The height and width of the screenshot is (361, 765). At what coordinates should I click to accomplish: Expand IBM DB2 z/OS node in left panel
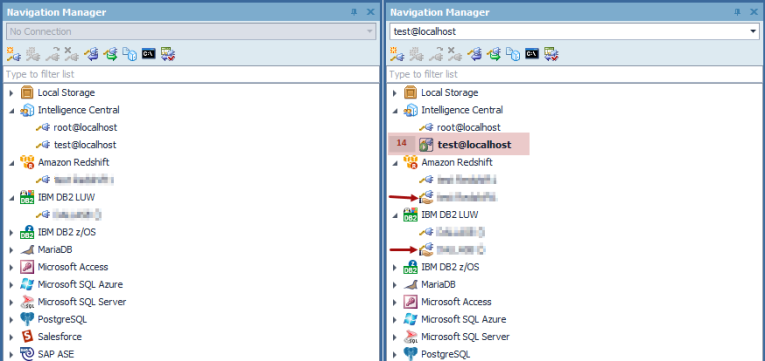coord(11,232)
